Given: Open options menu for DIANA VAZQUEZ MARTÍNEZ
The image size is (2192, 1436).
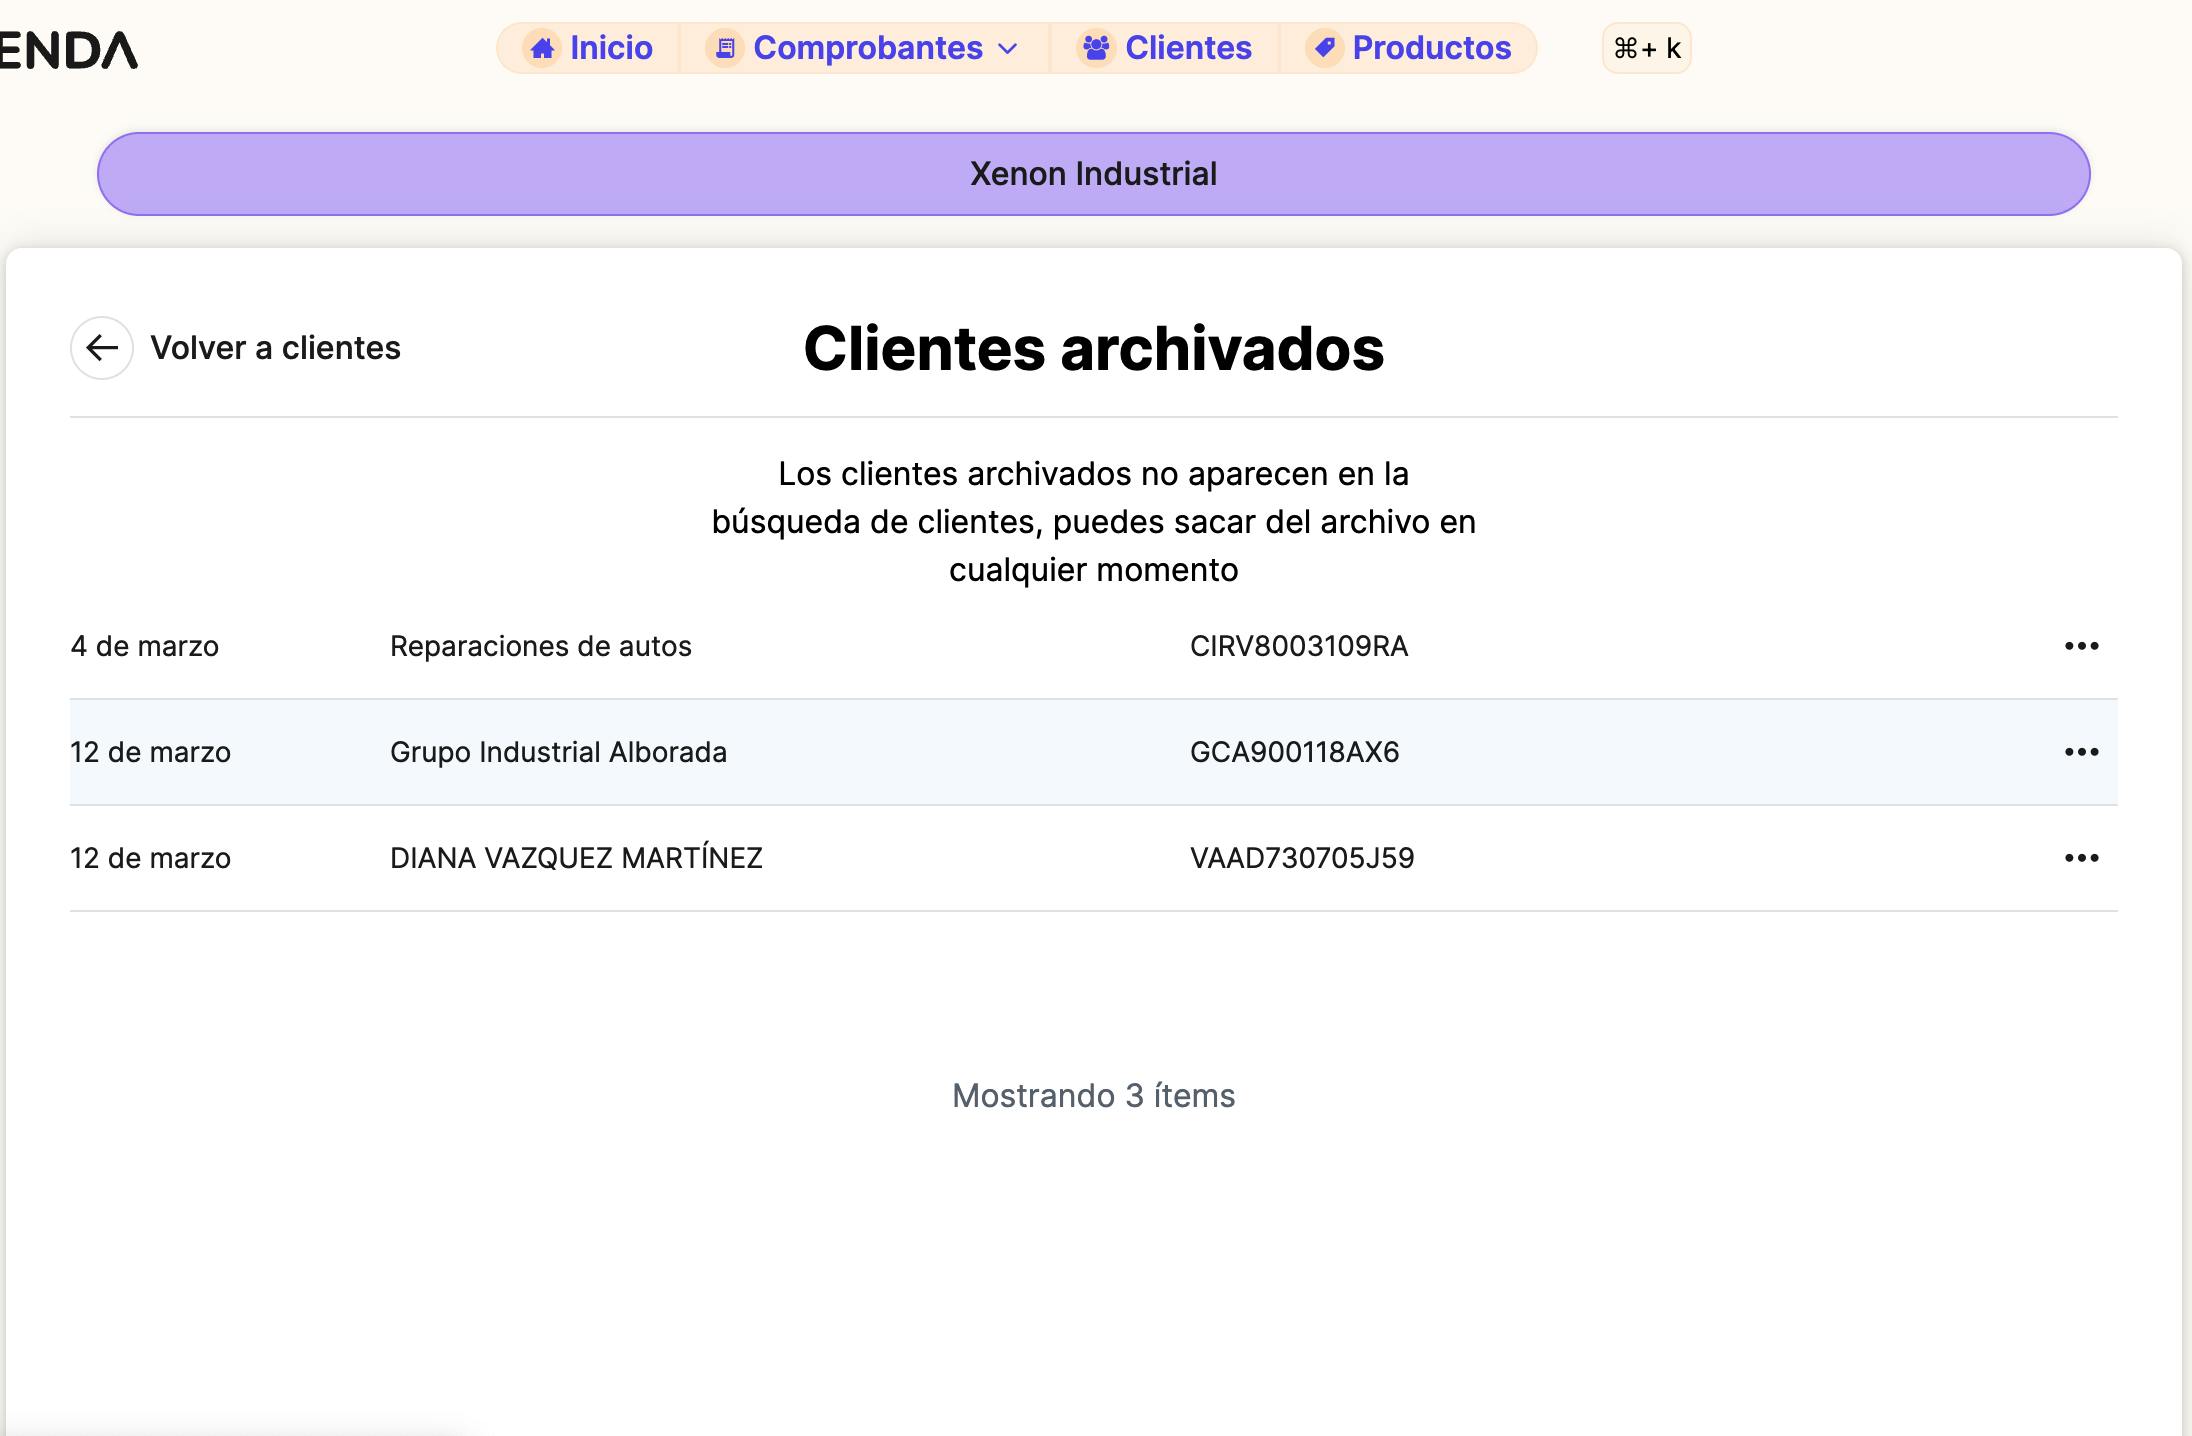Looking at the screenshot, I should pos(2081,858).
